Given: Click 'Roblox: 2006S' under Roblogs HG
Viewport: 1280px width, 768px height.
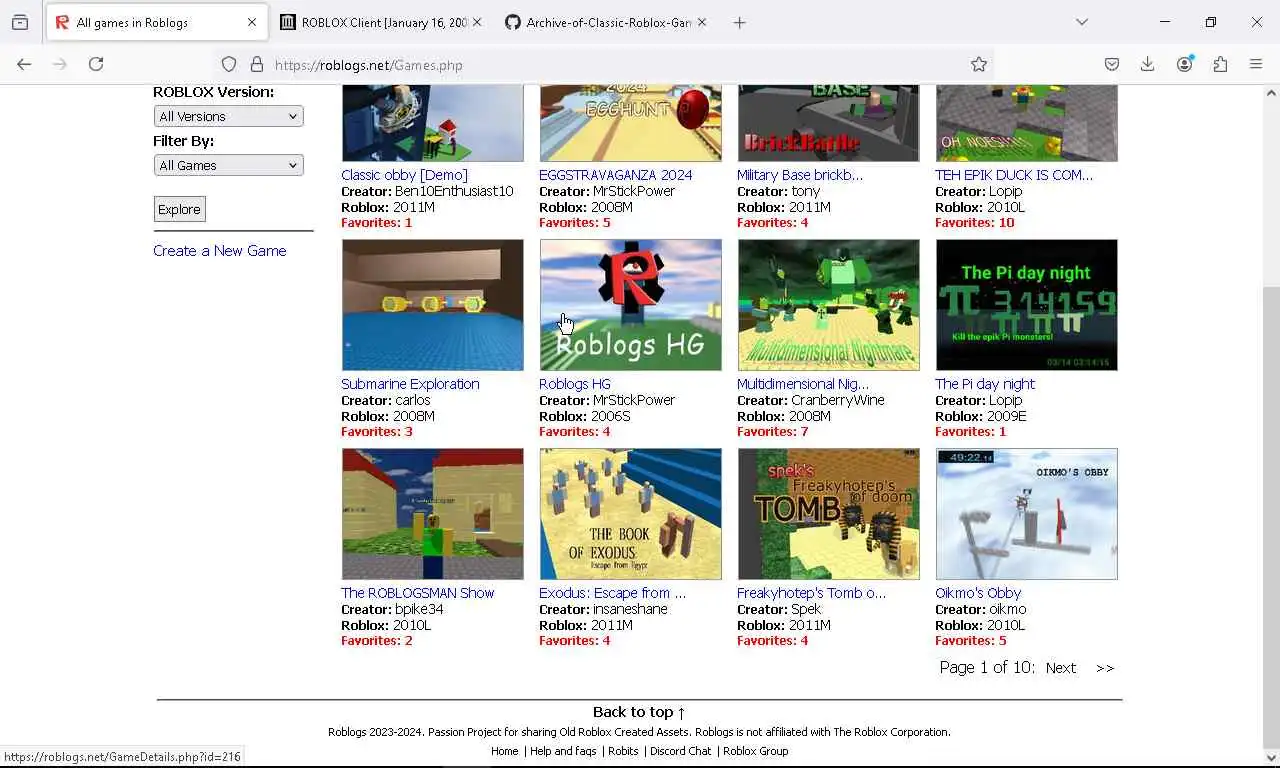Looking at the screenshot, I should point(585,416).
